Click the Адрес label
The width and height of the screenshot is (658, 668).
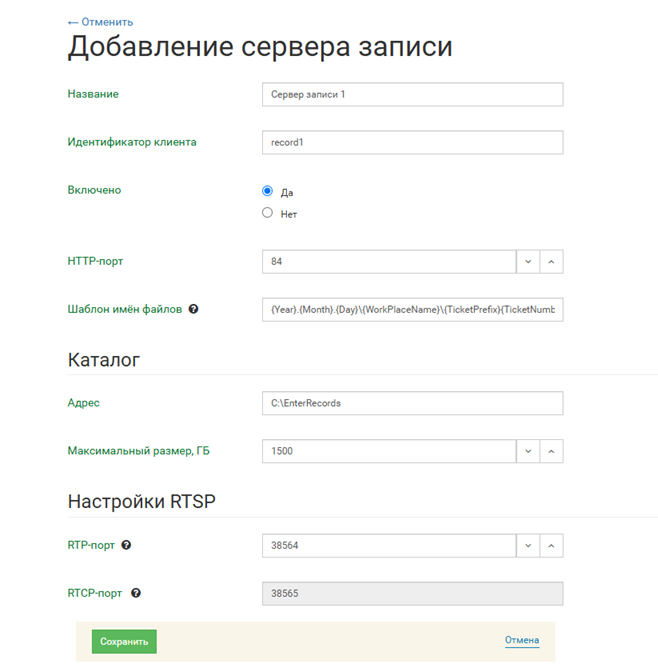[83, 403]
